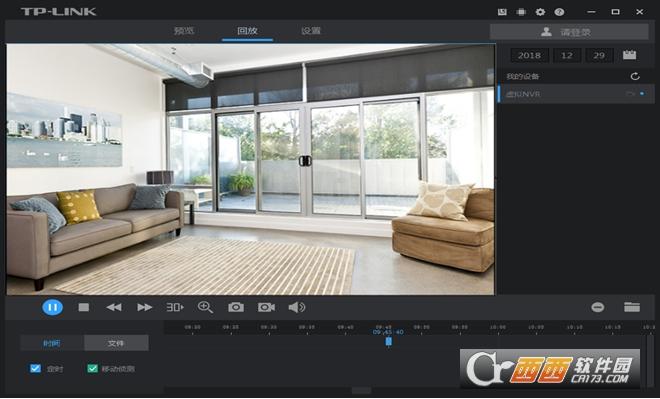The width and height of the screenshot is (660, 399).
Task: Mute audio using the speaker icon
Action: (297, 307)
